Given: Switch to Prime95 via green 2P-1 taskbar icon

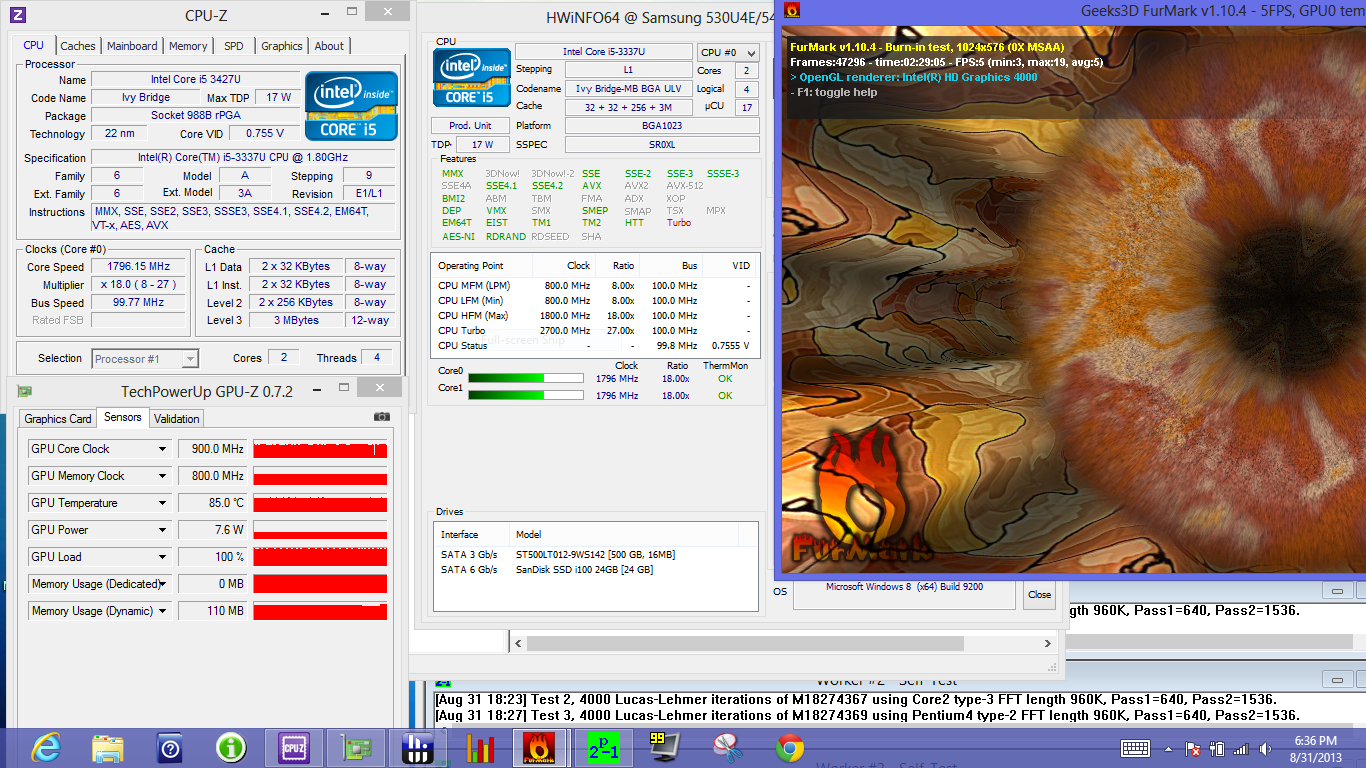Looking at the screenshot, I should (x=603, y=747).
